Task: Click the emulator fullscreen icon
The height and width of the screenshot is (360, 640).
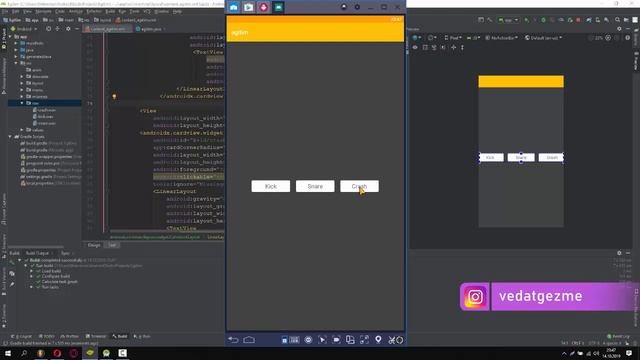Action: 364,340
